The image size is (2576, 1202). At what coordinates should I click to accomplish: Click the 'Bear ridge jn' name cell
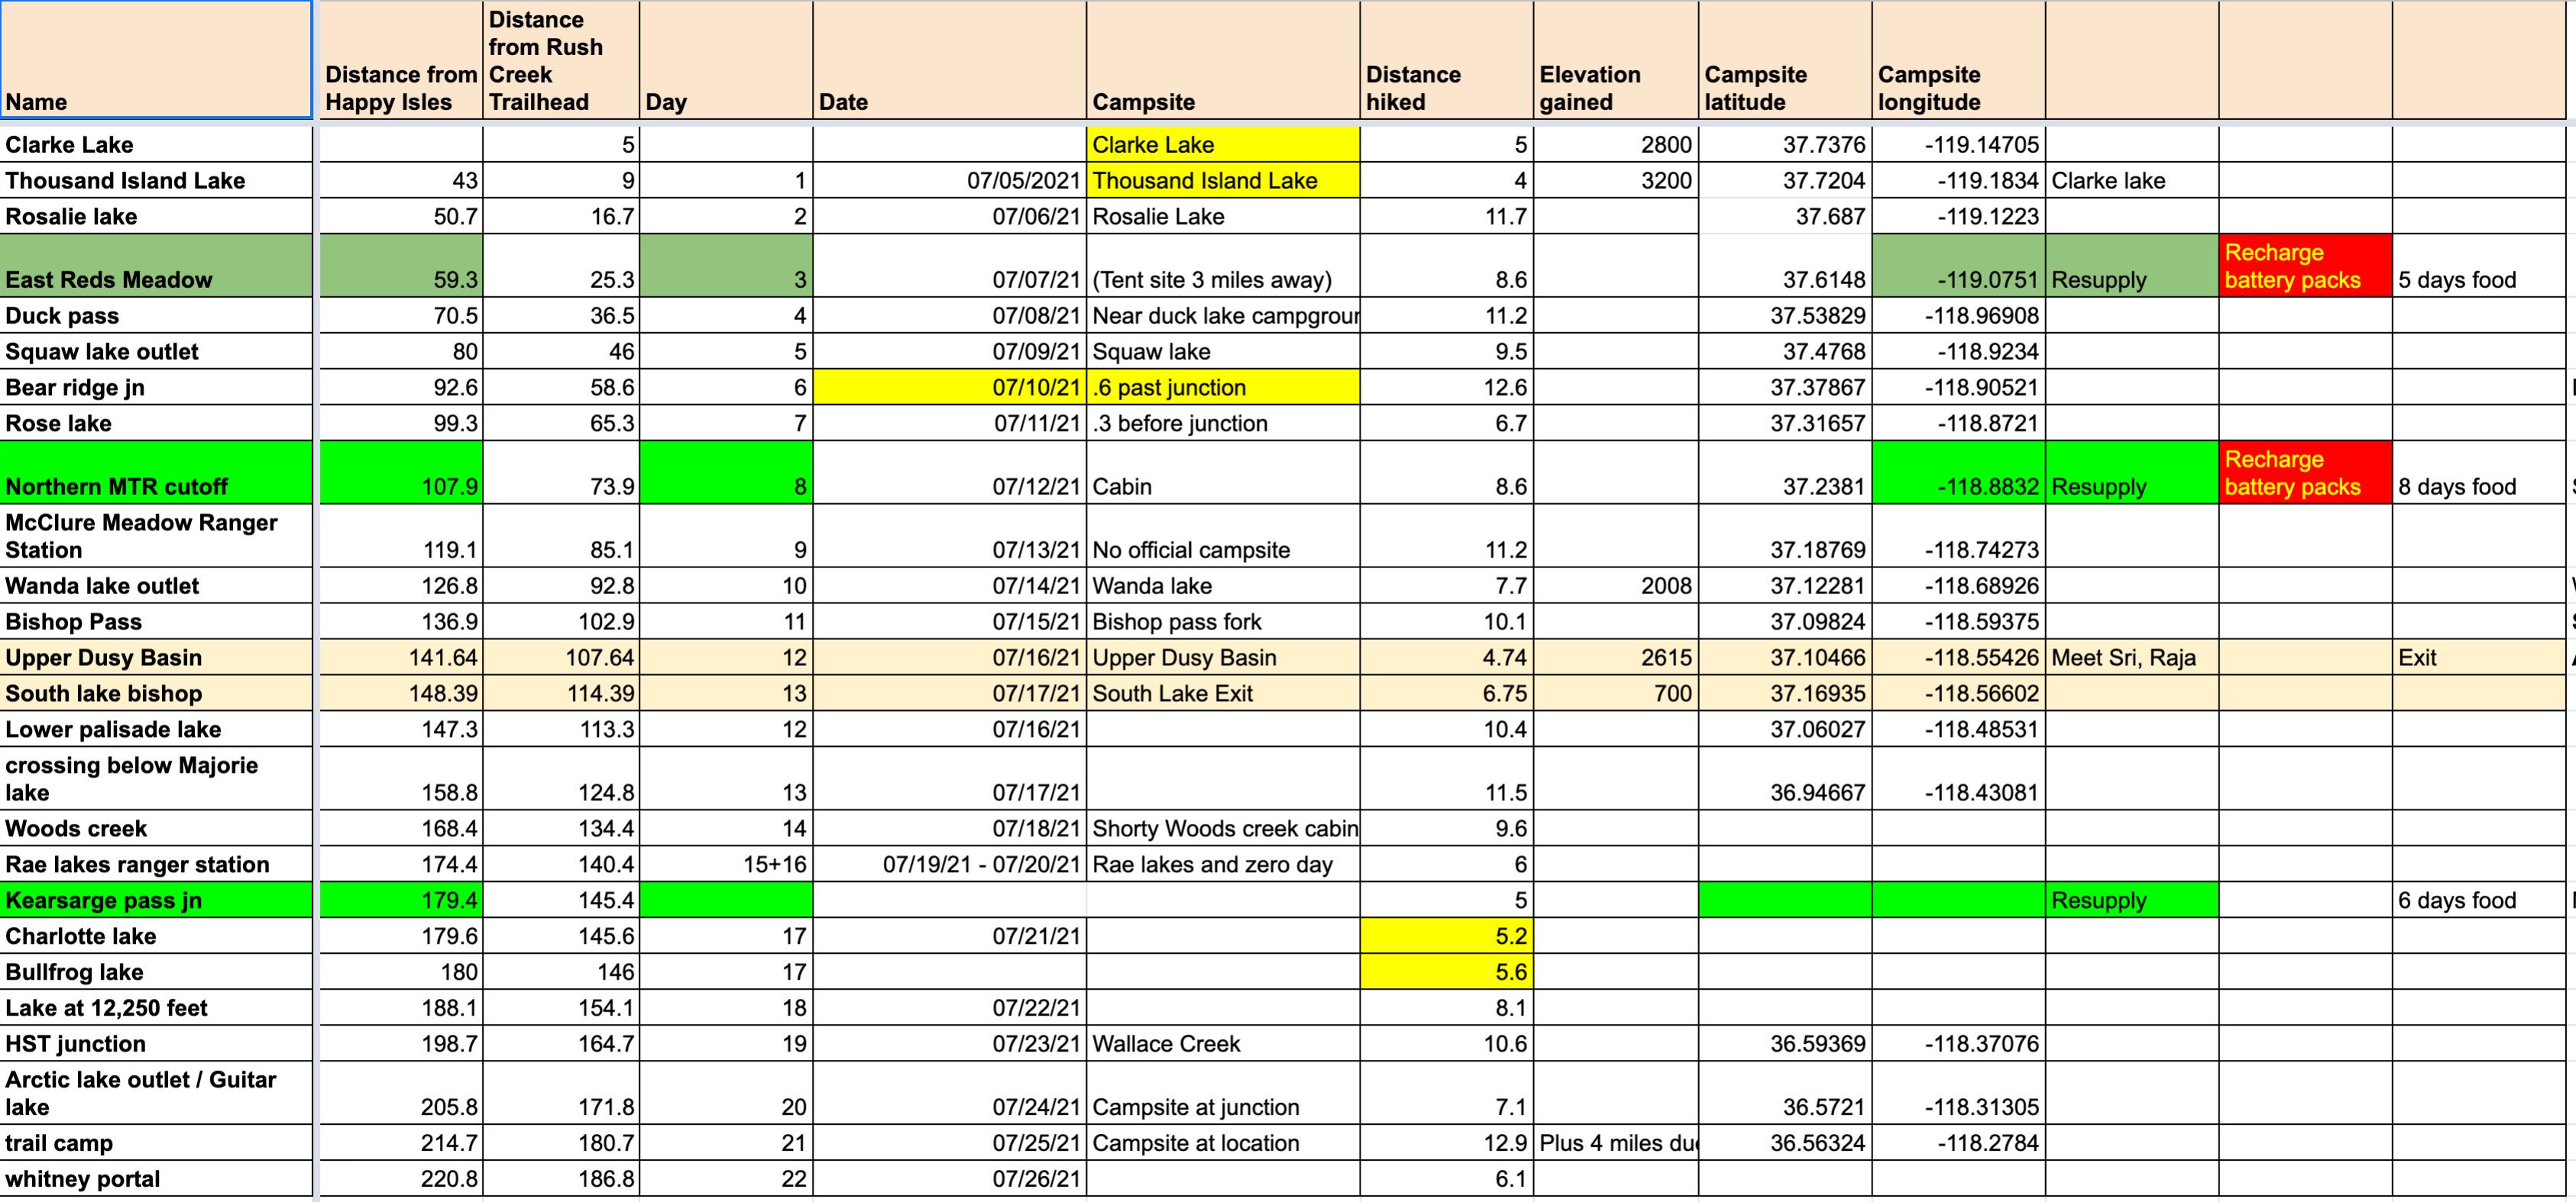tap(157, 387)
